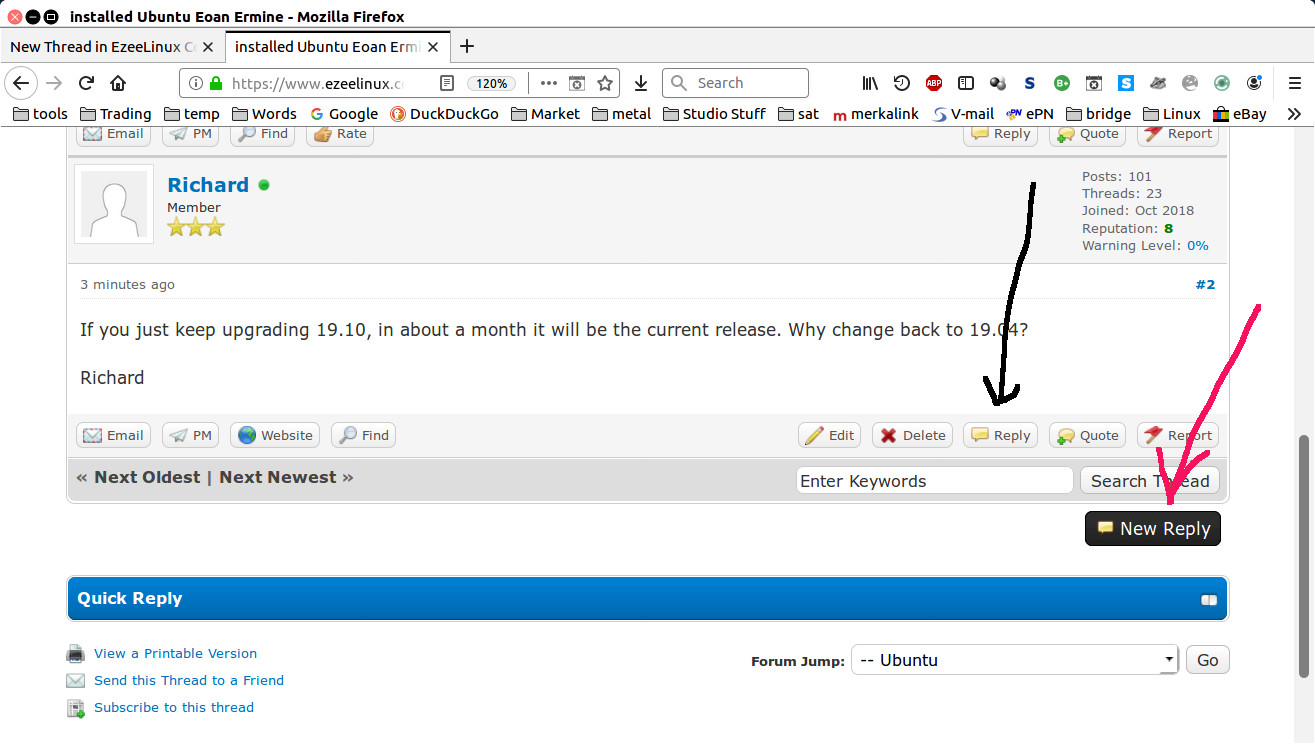Screen dimensions: 1315x744
Task: Open the Firefox home page
Action: tap(118, 83)
